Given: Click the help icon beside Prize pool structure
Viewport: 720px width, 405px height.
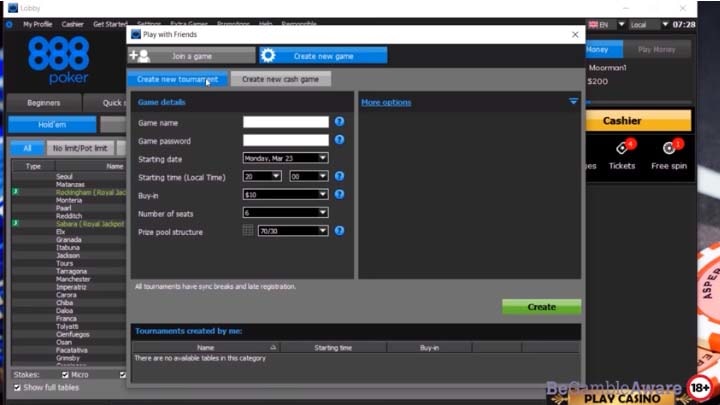Looking at the screenshot, I should (339, 231).
